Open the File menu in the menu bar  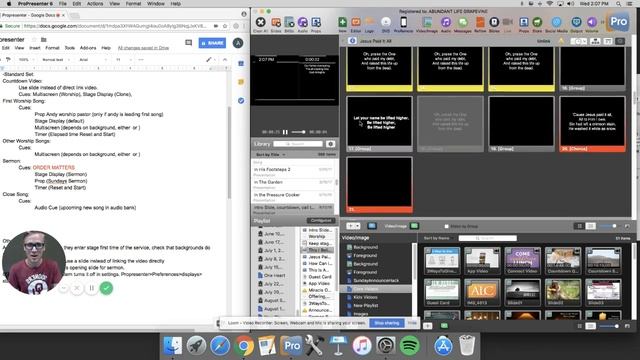pos(62,4)
